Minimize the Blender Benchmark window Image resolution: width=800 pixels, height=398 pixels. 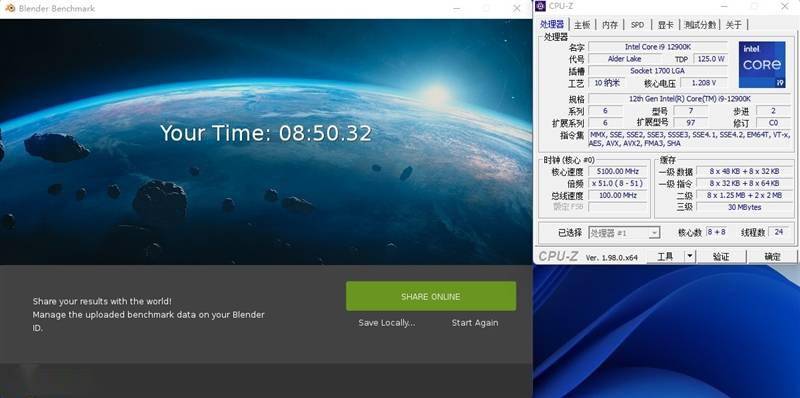coord(457,8)
